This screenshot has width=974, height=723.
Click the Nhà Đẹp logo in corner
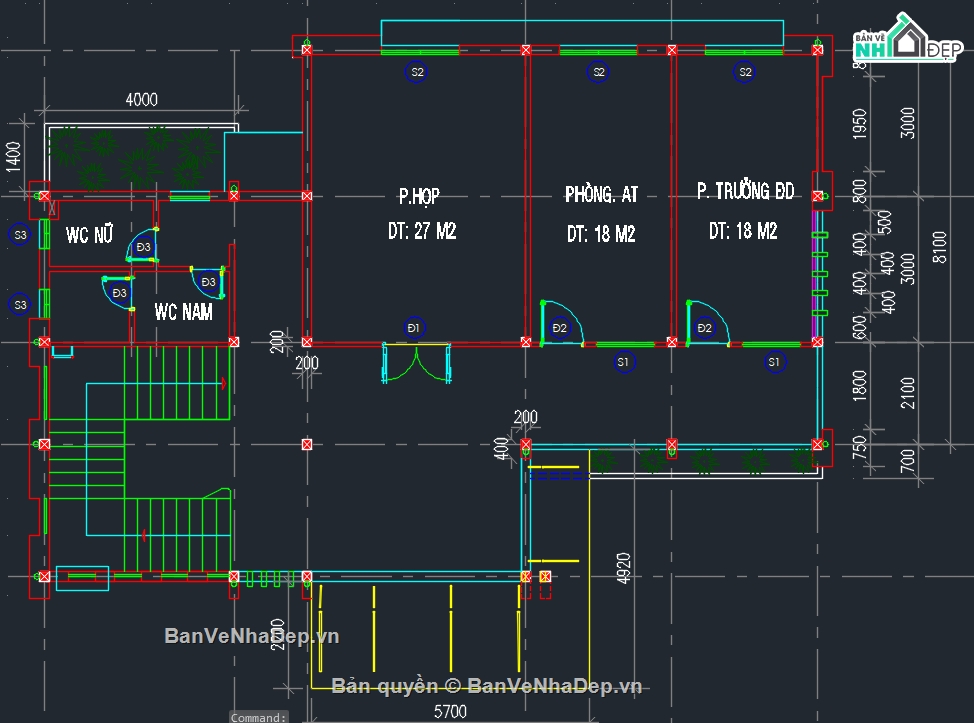point(905,42)
